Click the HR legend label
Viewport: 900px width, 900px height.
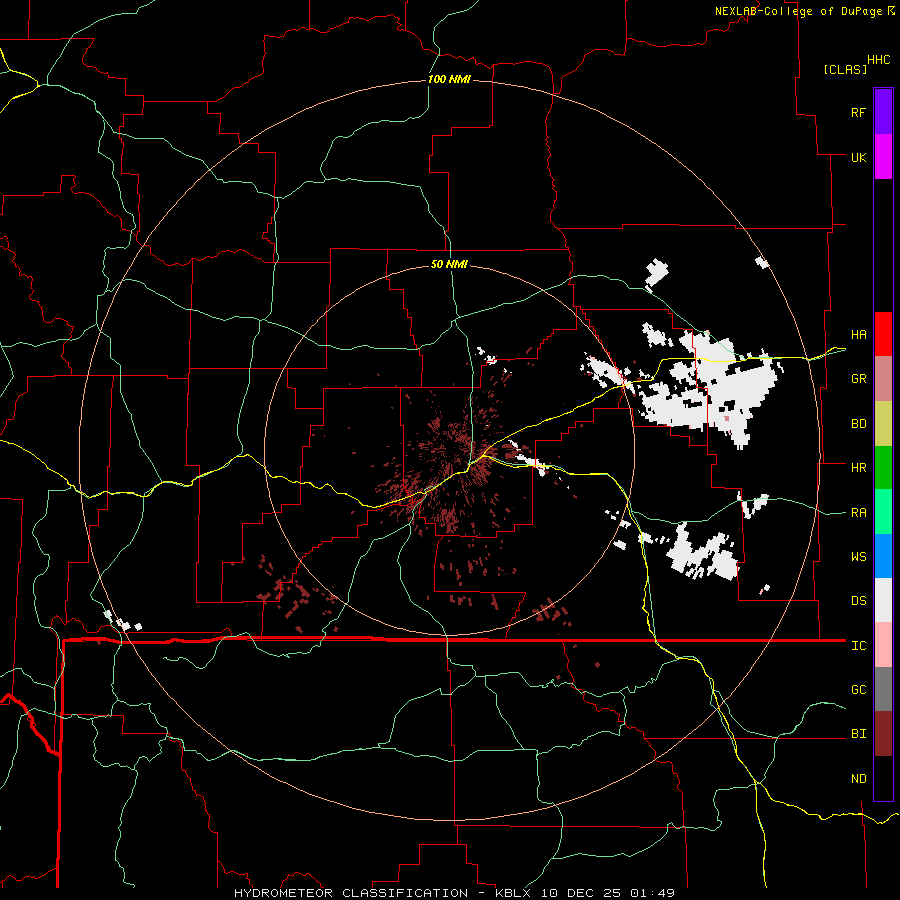pyautogui.click(x=858, y=468)
